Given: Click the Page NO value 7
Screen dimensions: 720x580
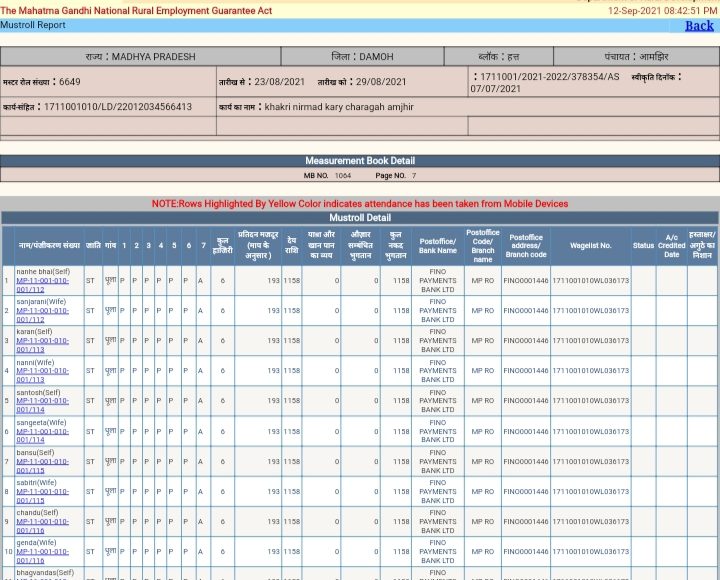Looking at the screenshot, I should [414, 175].
